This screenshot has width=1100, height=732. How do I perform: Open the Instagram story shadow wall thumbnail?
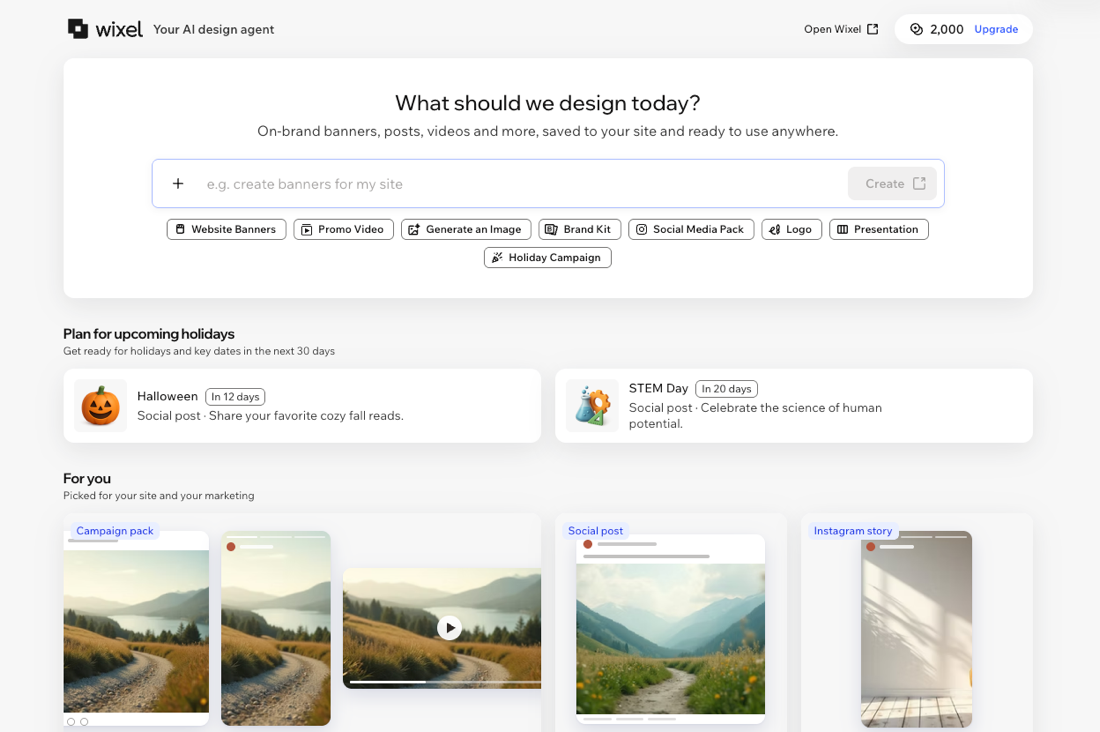click(x=916, y=629)
